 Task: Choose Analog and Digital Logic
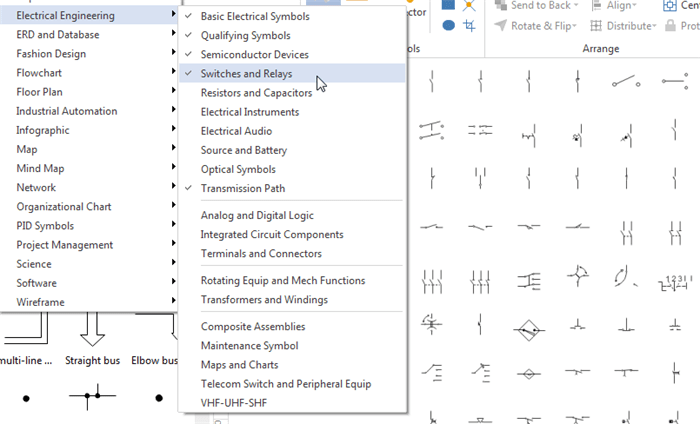[x=257, y=215]
